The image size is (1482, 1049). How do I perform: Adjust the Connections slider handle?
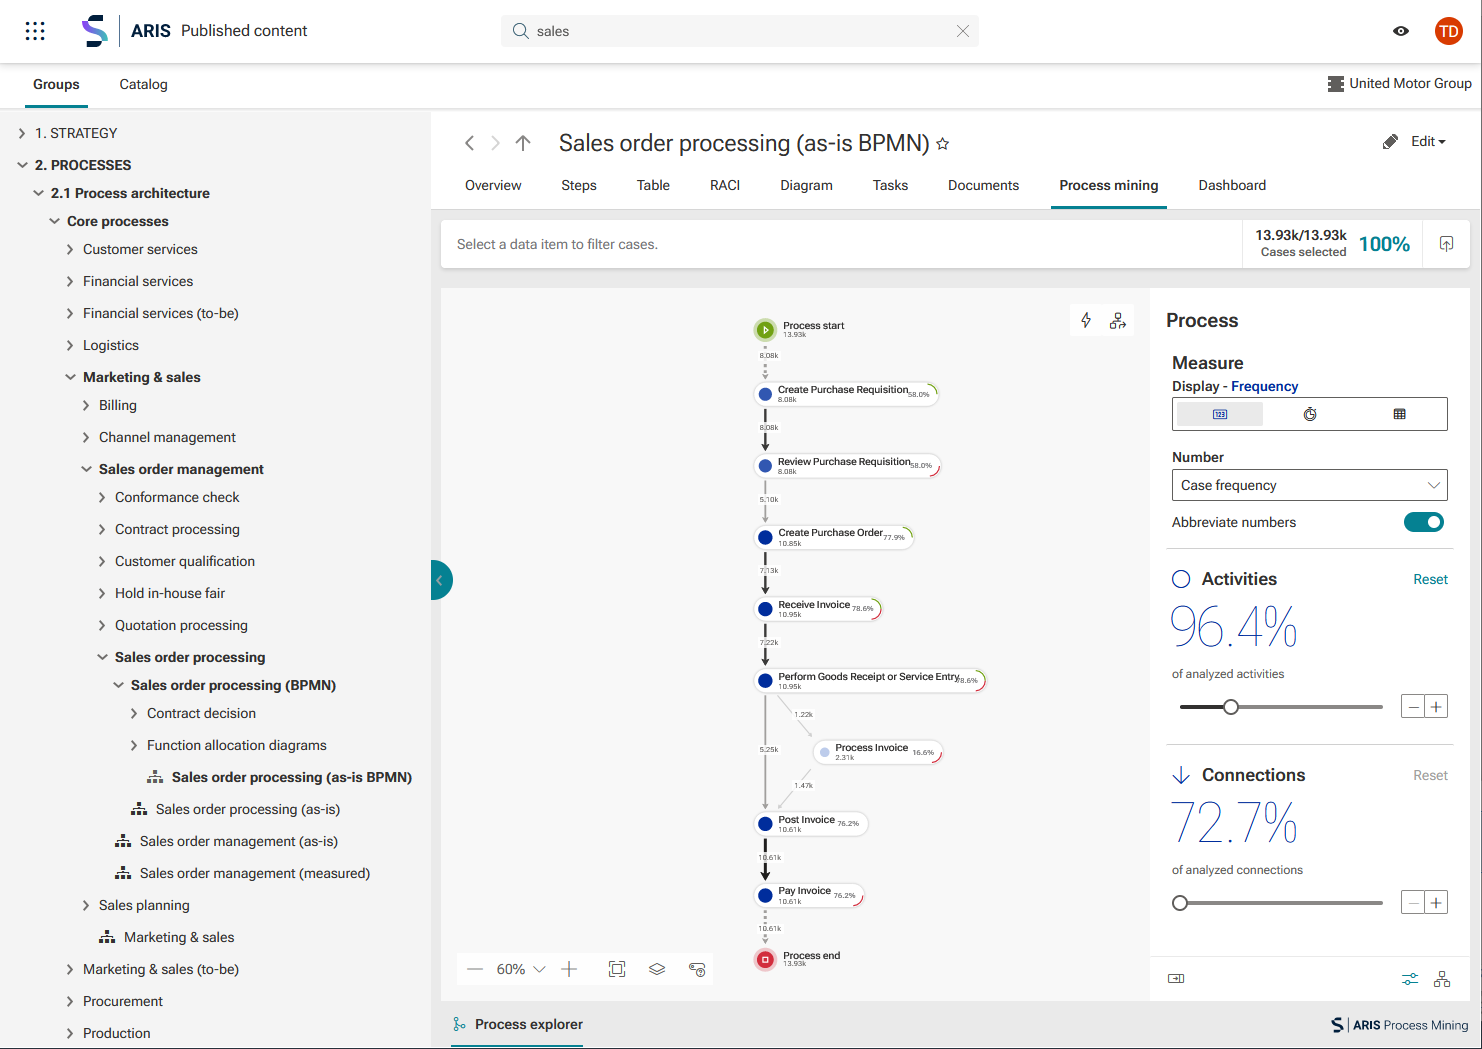tap(1180, 903)
